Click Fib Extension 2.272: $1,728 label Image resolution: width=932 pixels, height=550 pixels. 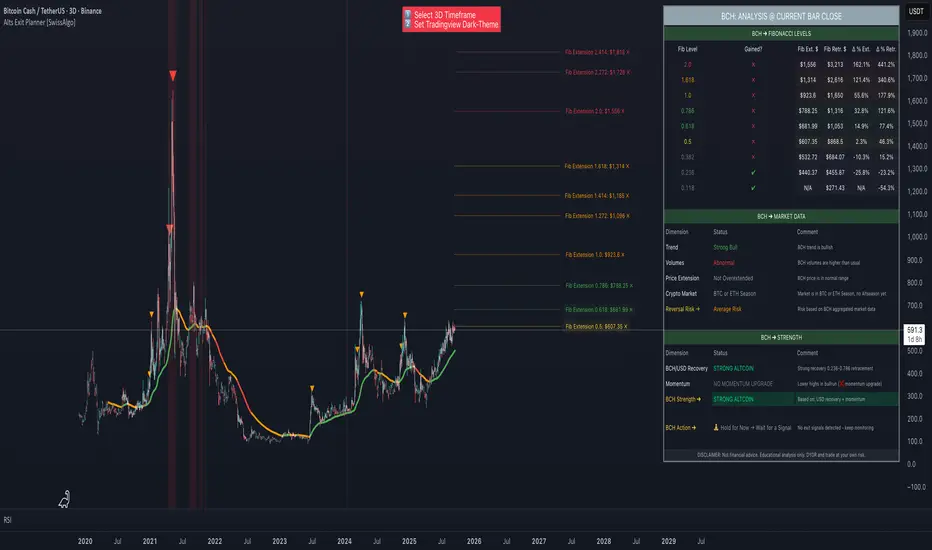[x=597, y=73]
